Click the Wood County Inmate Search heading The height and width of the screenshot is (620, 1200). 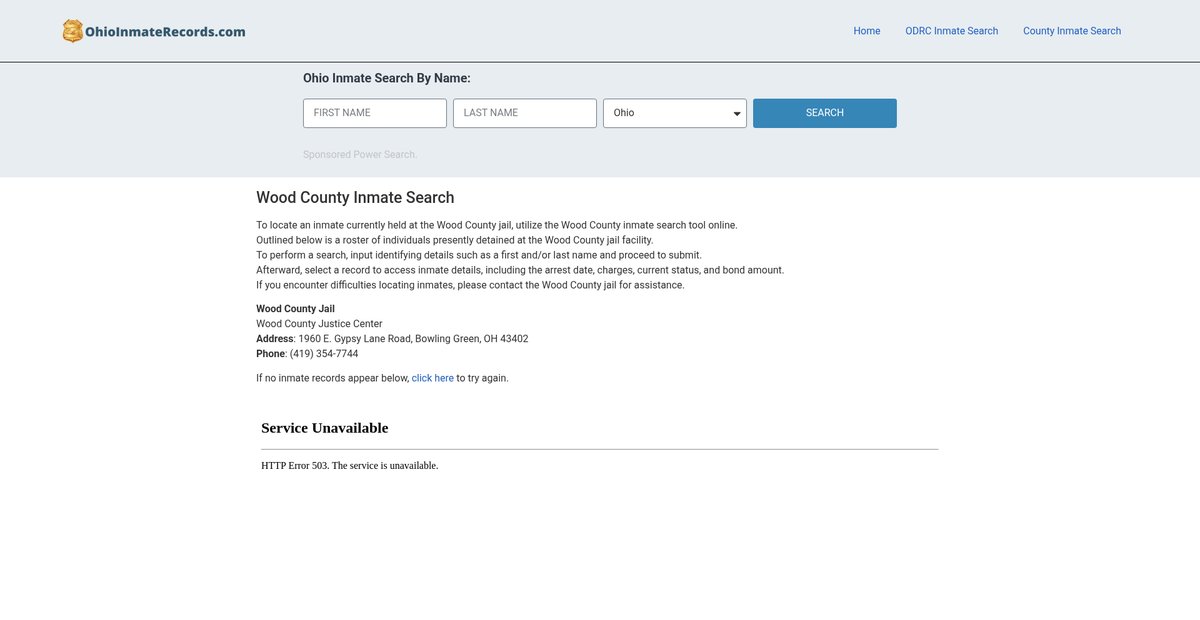(x=355, y=198)
